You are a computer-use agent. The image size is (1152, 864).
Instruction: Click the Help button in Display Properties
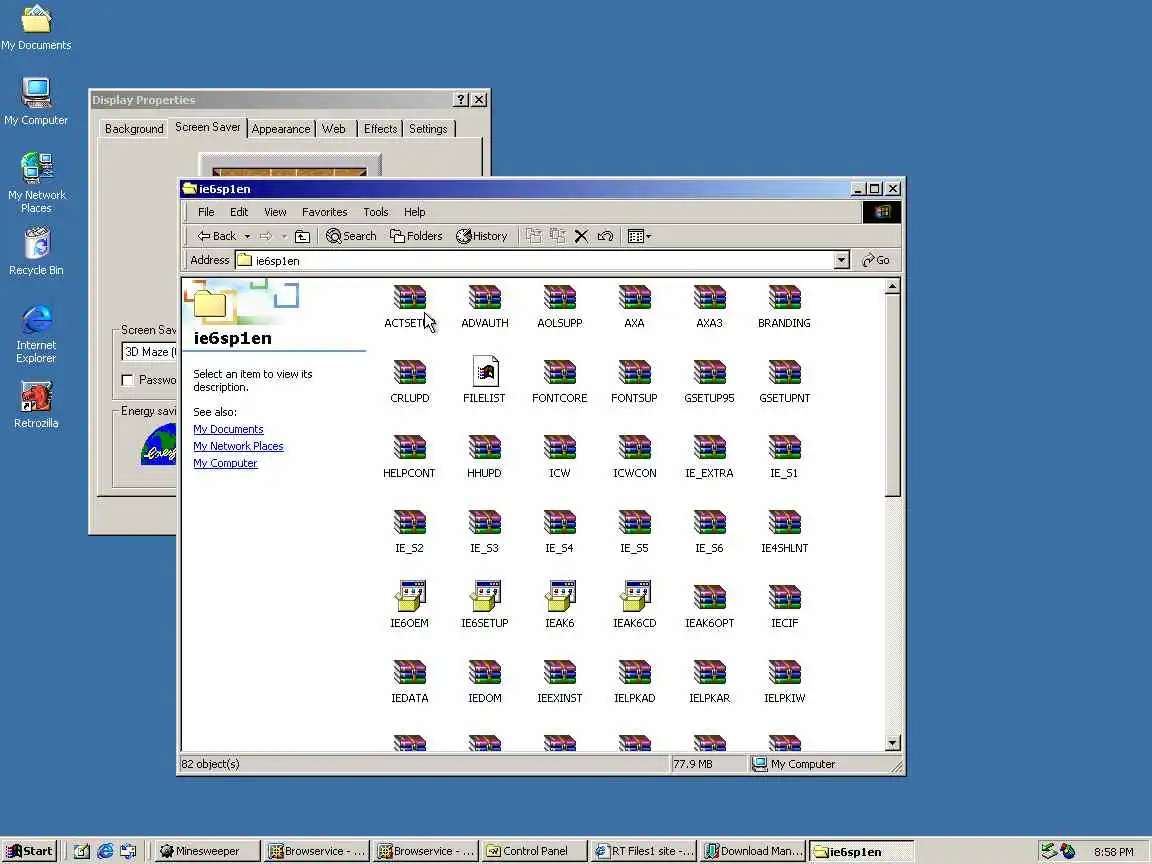pyautogui.click(x=461, y=100)
